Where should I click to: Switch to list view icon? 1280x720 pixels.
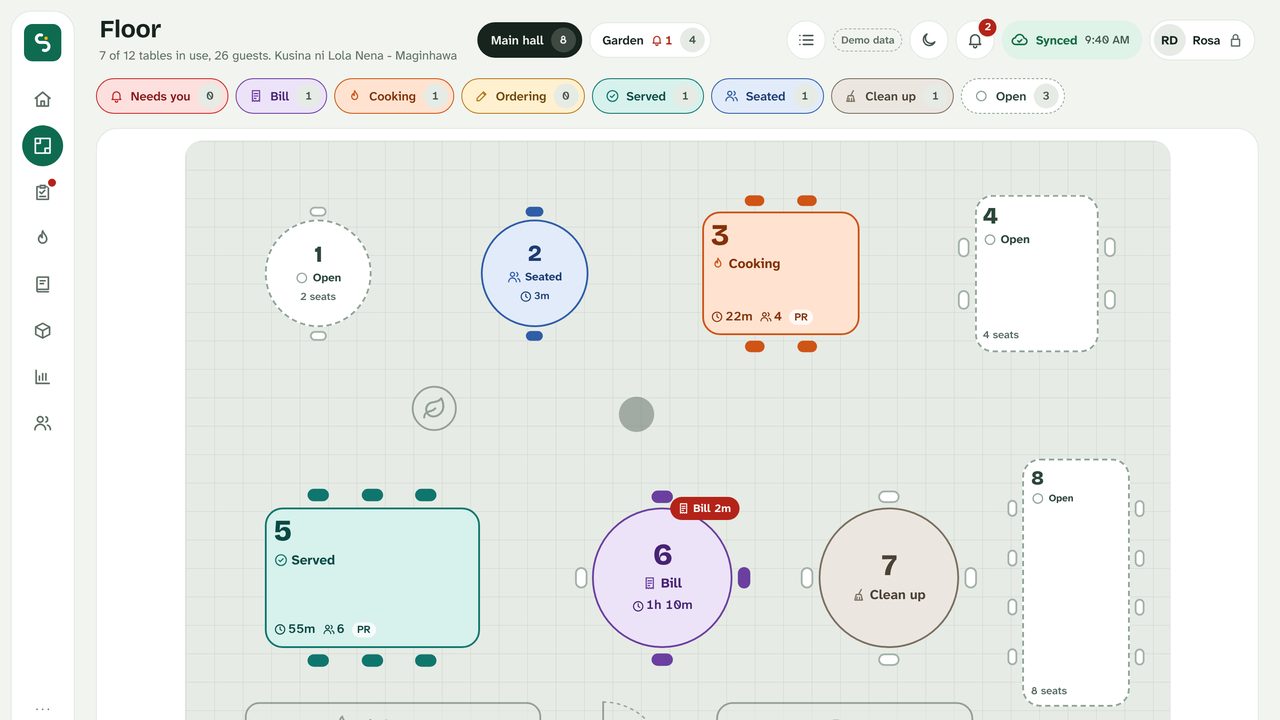(806, 40)
